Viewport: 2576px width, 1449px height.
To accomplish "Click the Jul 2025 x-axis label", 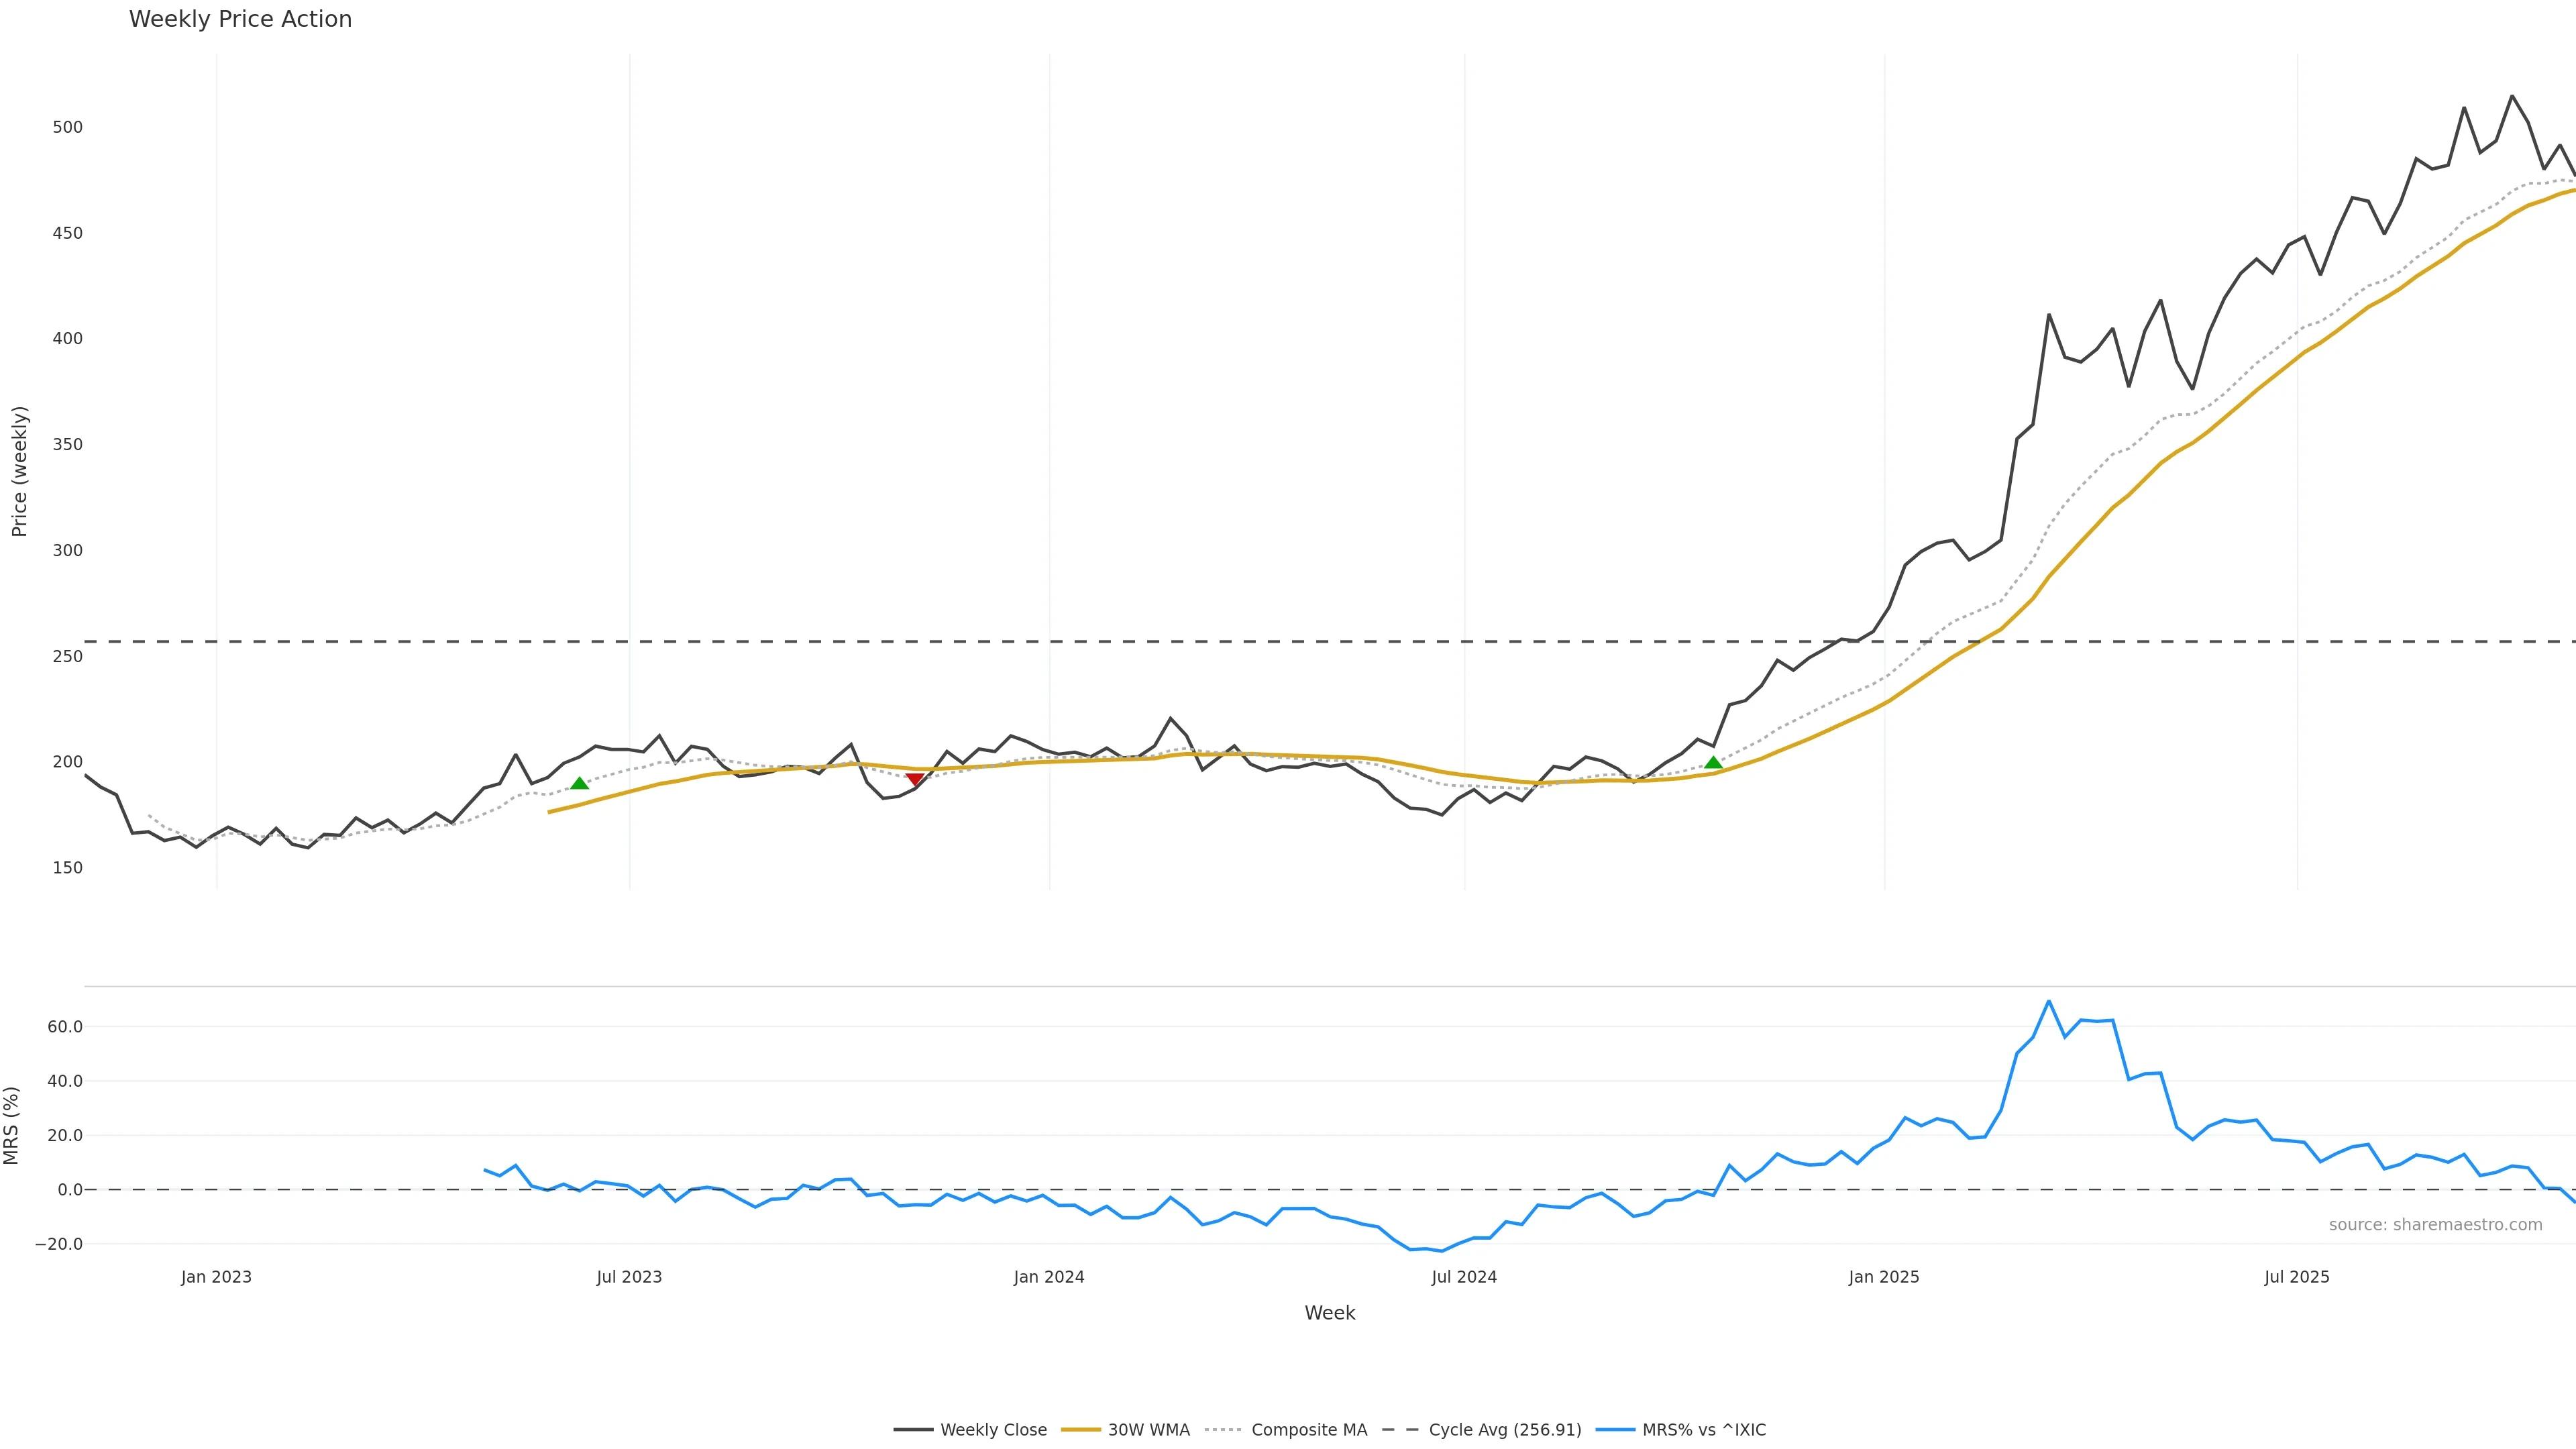I will (x=2297, y=1277).
